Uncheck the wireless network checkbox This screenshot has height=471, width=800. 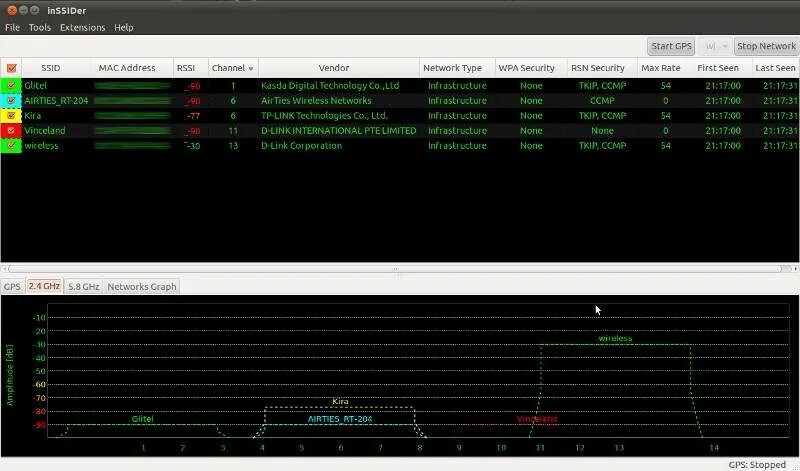point(11,145)
